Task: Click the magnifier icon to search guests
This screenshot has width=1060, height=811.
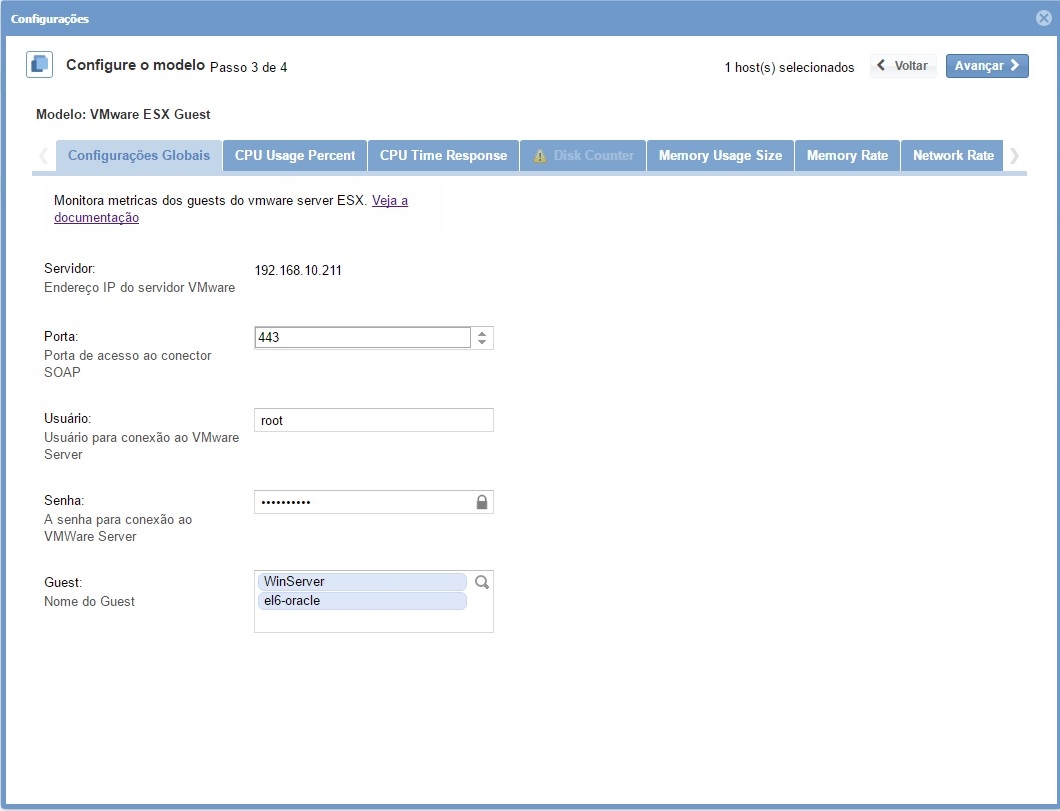Action: pos(482,582)
